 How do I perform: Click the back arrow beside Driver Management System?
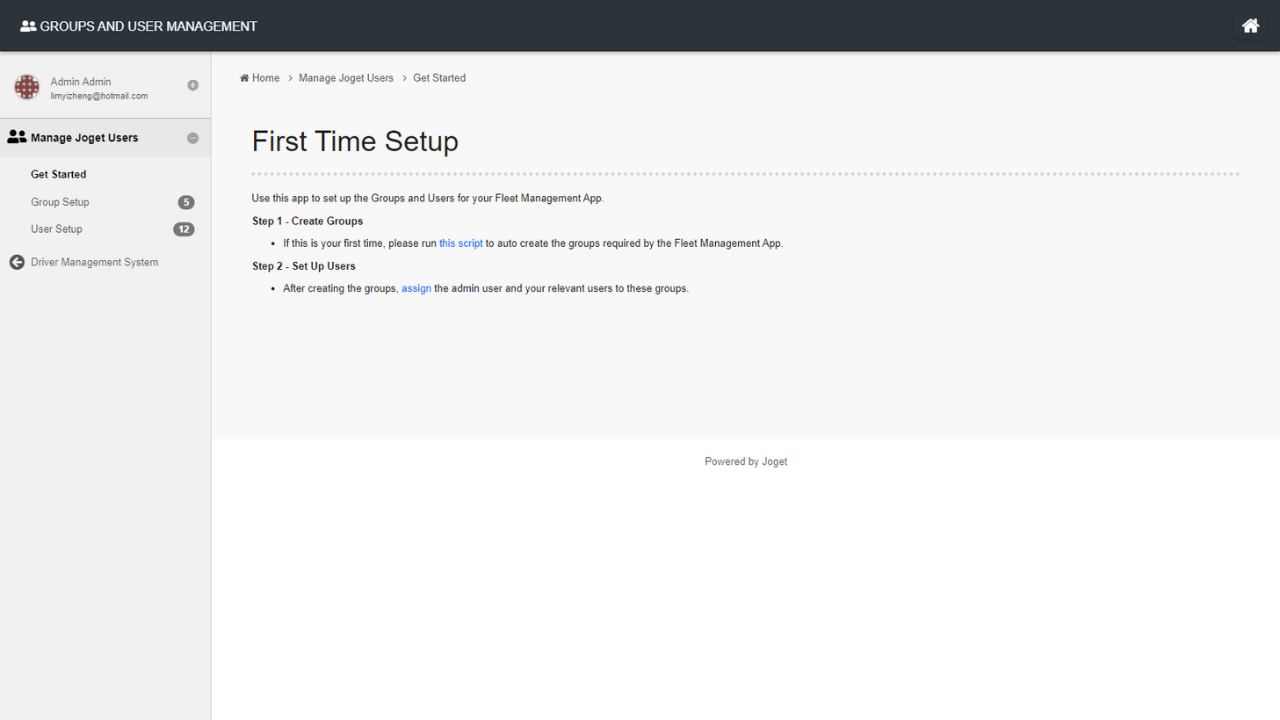coord(17,262)
